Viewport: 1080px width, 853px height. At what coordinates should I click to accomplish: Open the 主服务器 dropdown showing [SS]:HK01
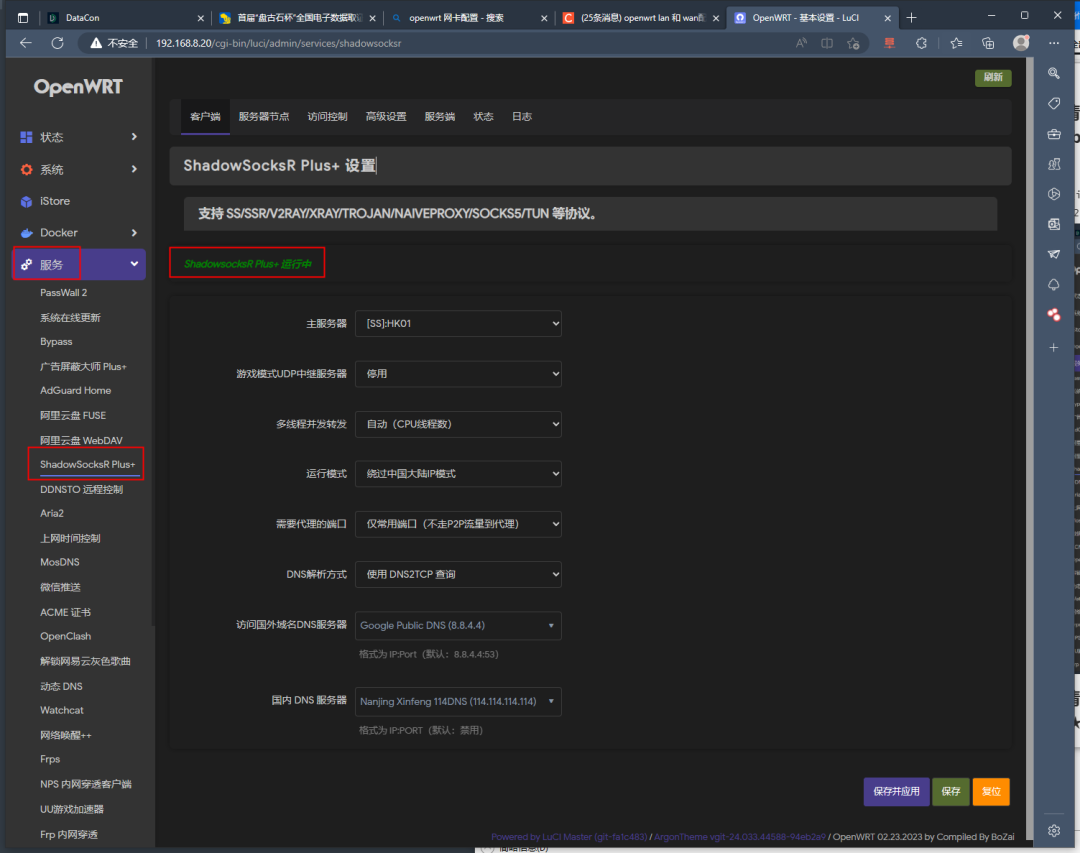[458, 323]
